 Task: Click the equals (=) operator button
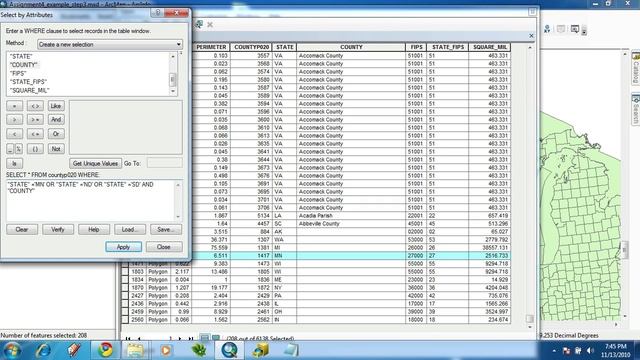point(14,106)
